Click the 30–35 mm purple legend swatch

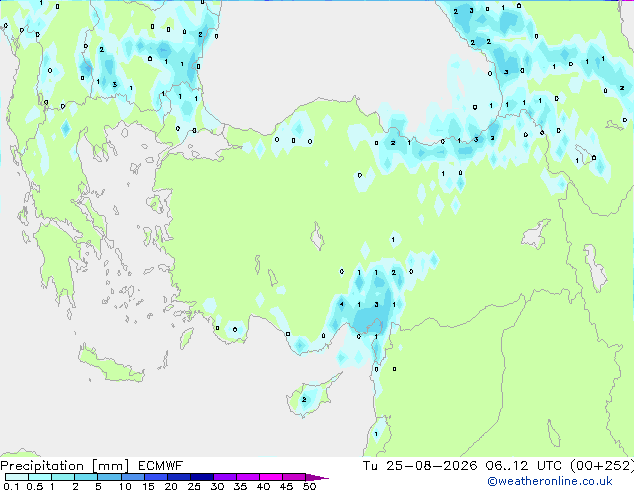point(224,477)
